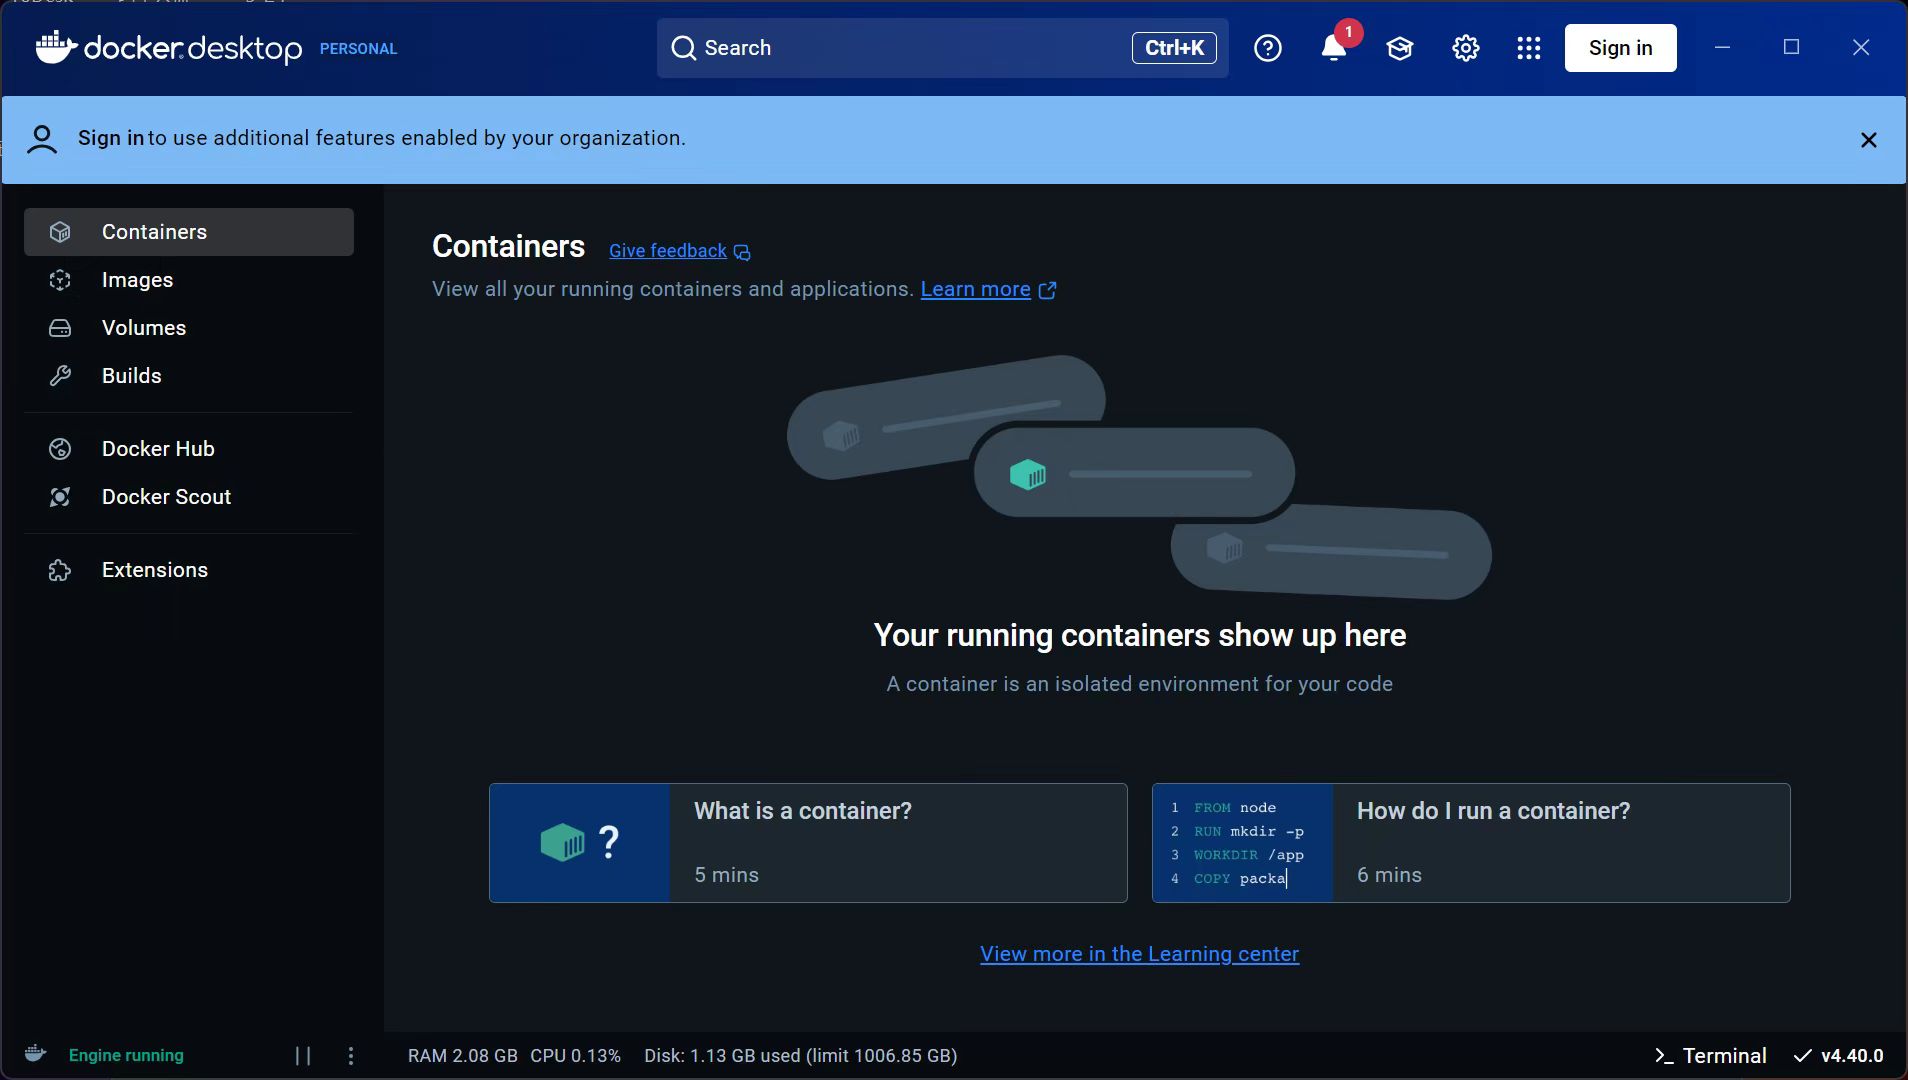Click the v4.40.0 version indicator
The height and width of the screenshot is (1080, 1908).
pos(1839,1056)
